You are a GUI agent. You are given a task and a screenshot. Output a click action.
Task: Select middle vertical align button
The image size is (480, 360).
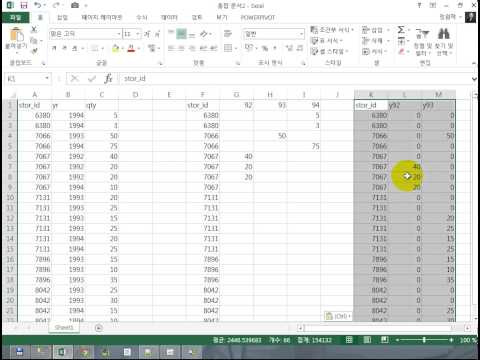tap(182, 34)
